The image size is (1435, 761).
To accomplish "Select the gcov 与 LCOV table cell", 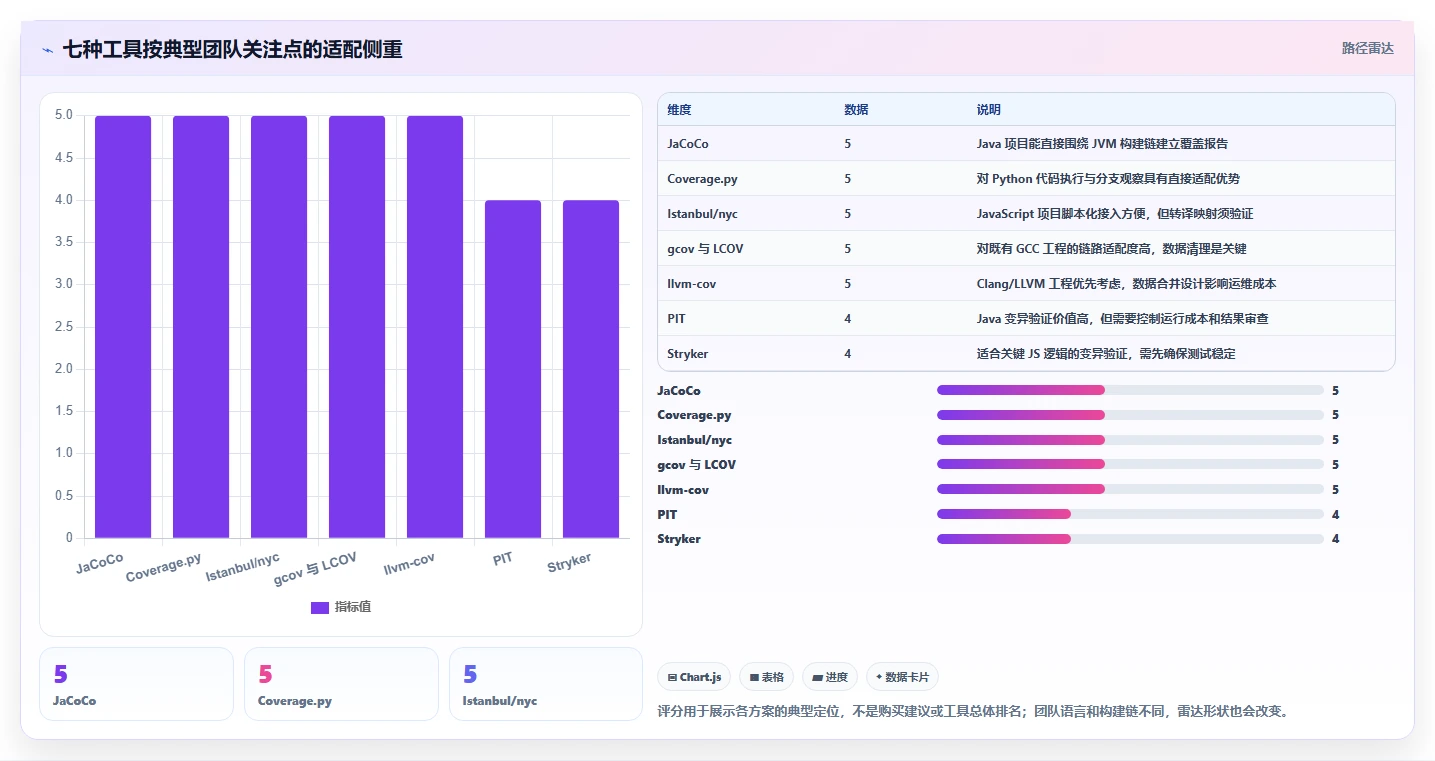I will [705, 249].
